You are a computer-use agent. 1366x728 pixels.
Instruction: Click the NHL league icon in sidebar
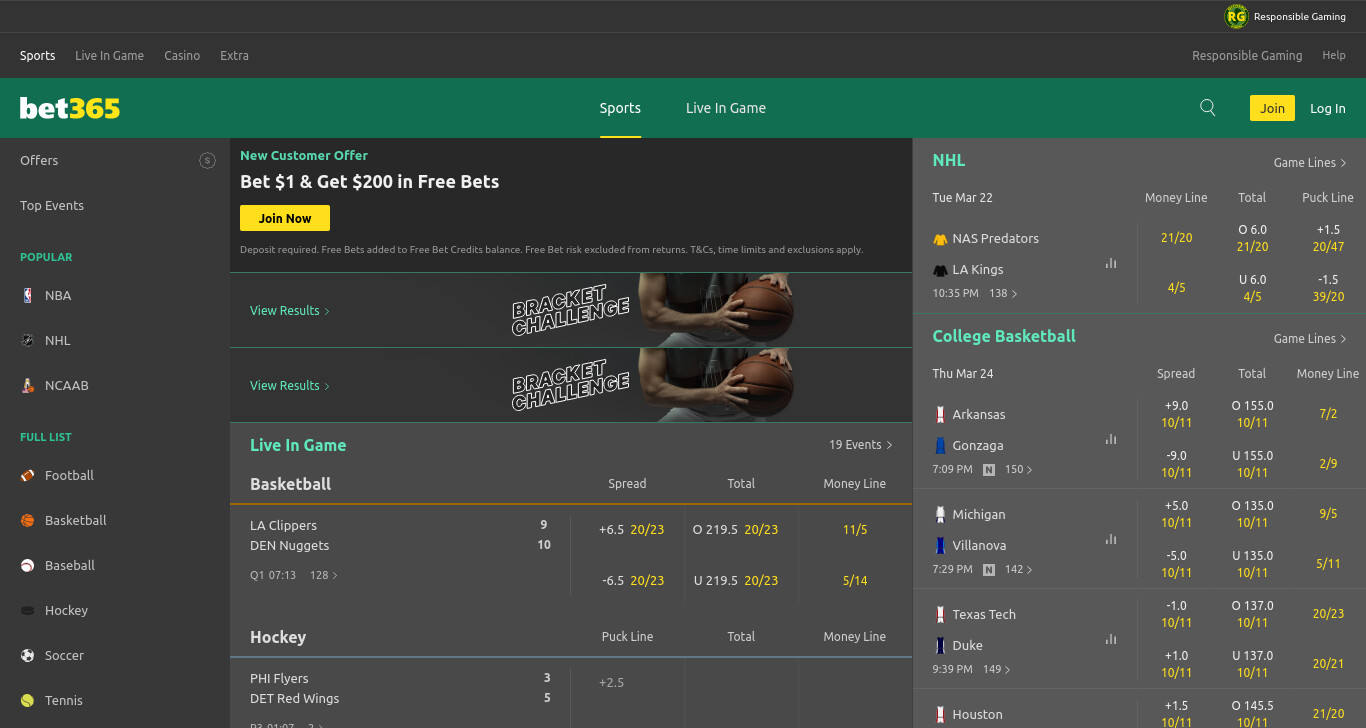(28, 340)
